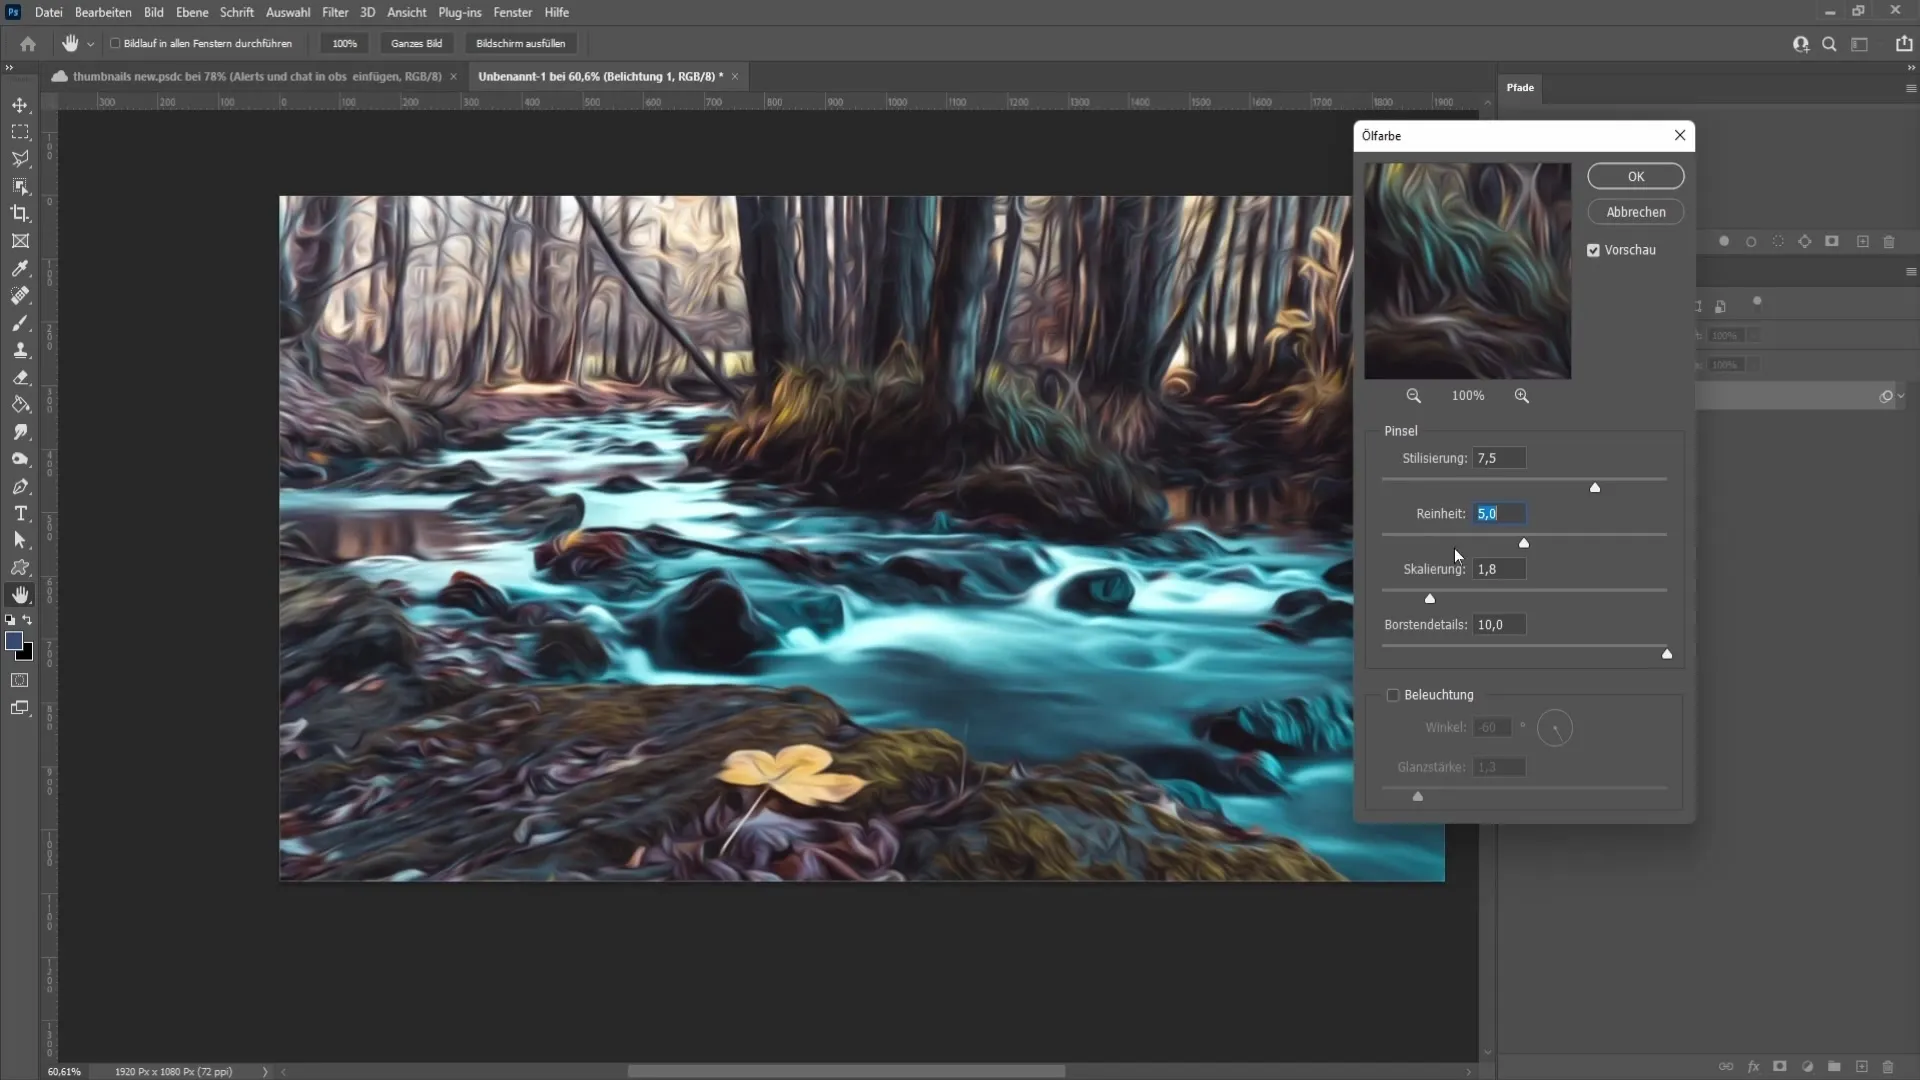Select the Smudge tool
The image size is (1920, 1080).
click(x=20, y=432)
